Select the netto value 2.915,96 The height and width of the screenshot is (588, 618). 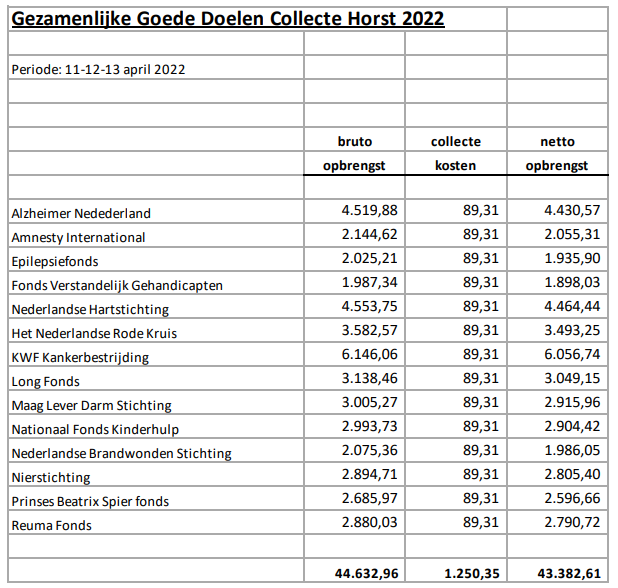coord(572,403)
